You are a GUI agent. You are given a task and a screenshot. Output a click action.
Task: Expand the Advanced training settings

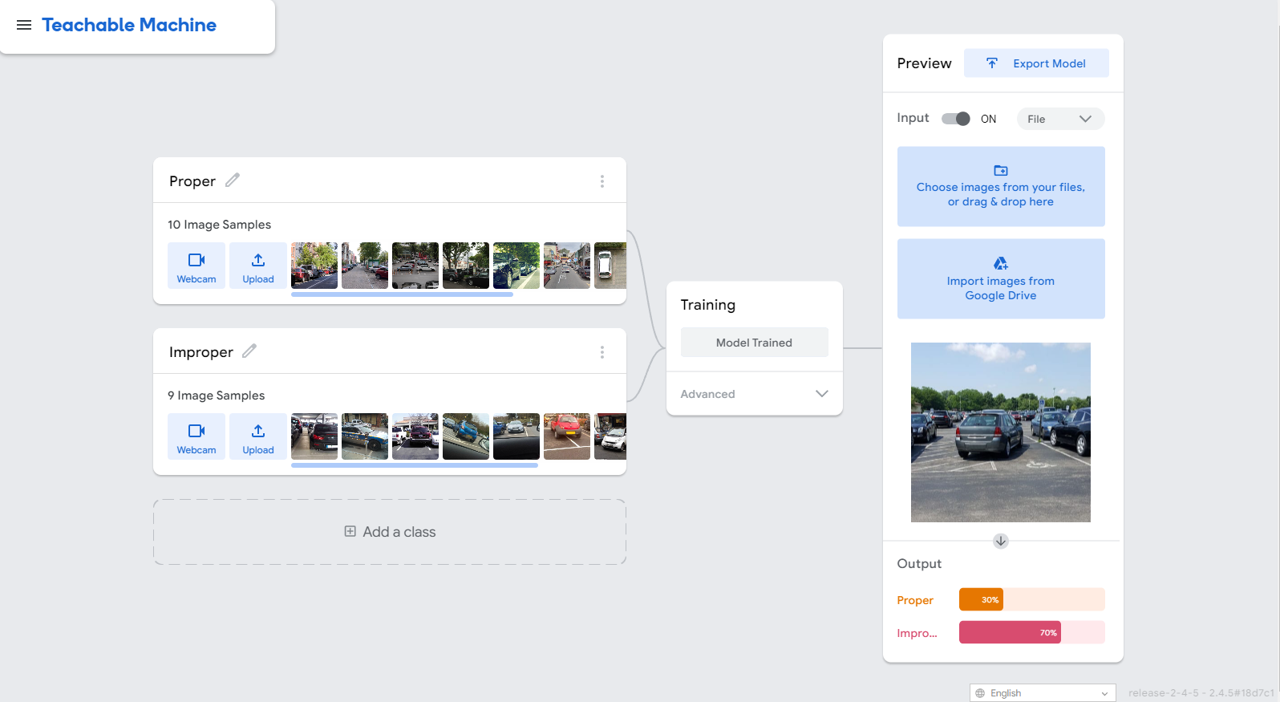[x=754, y=394]
